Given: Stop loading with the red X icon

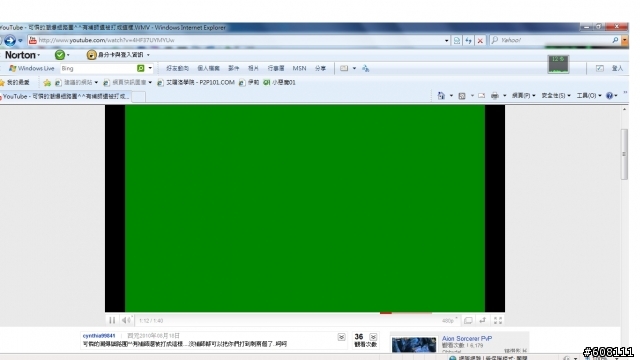Looking at the screenshot, I should click(480, 40).
